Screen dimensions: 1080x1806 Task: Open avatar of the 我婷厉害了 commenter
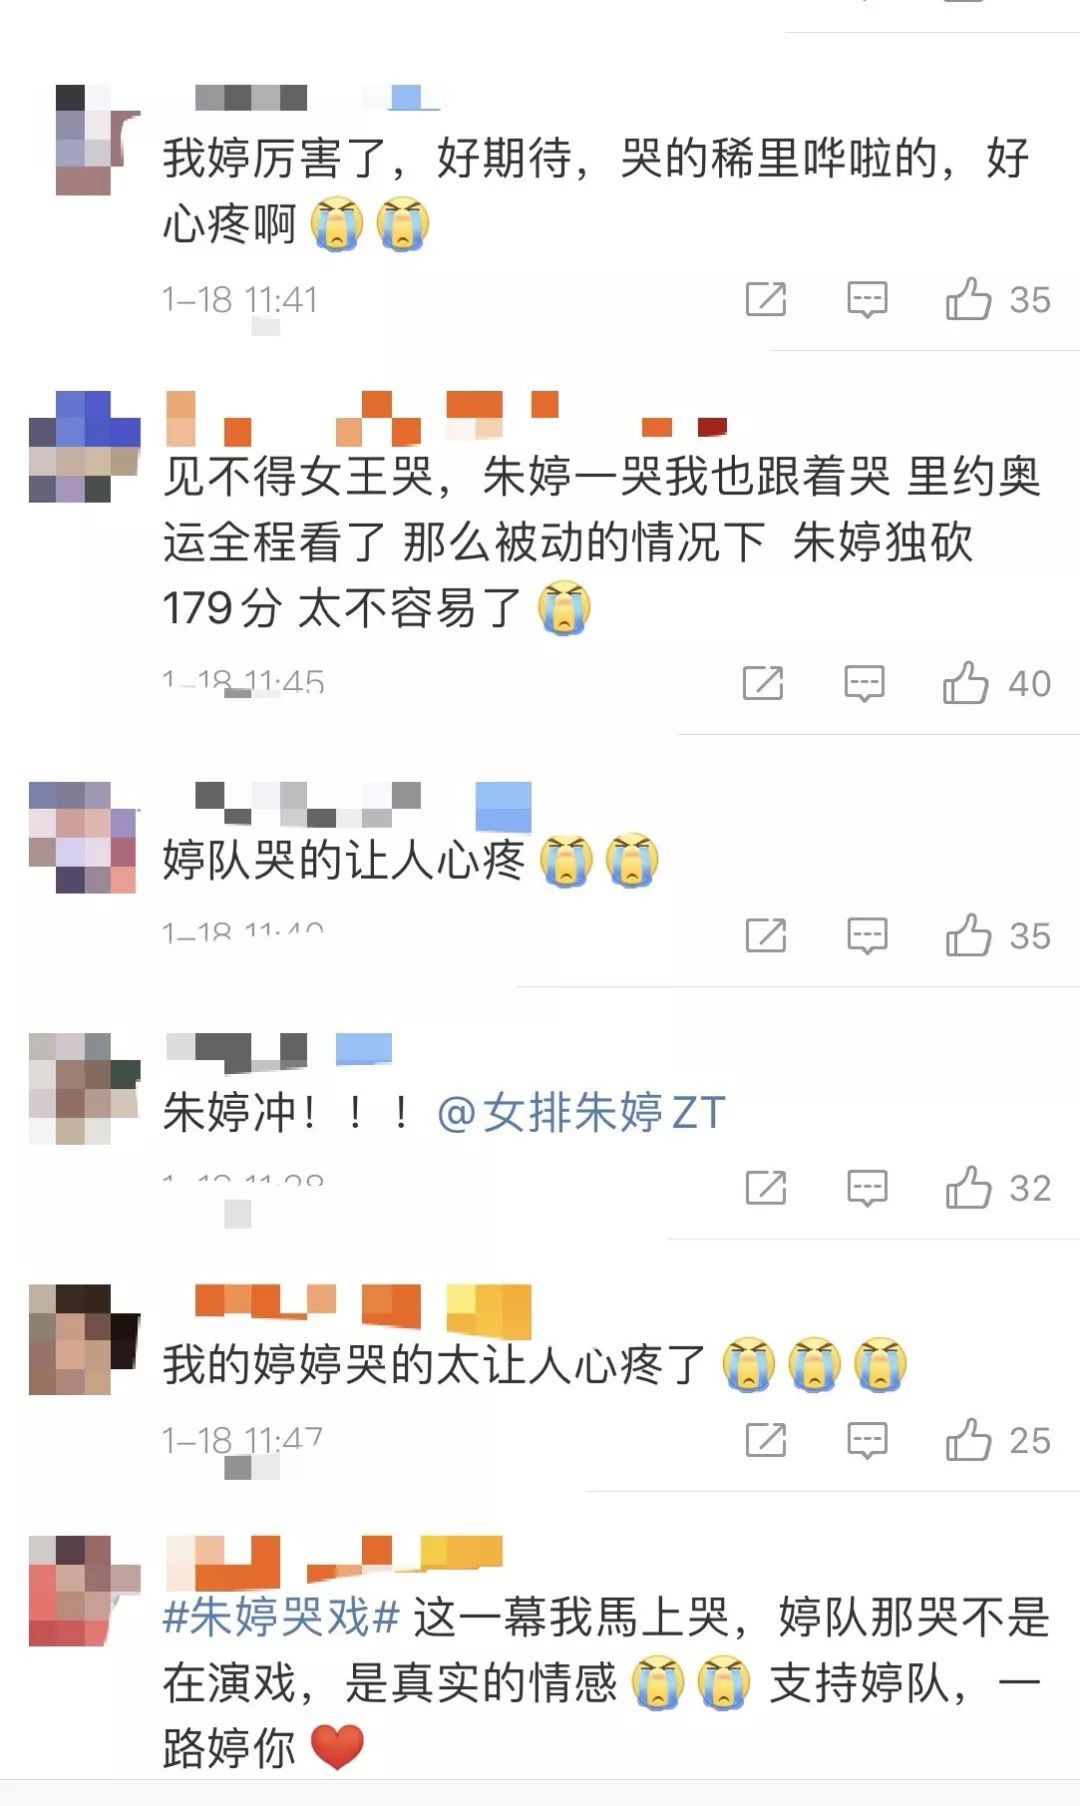coord(84,140)
